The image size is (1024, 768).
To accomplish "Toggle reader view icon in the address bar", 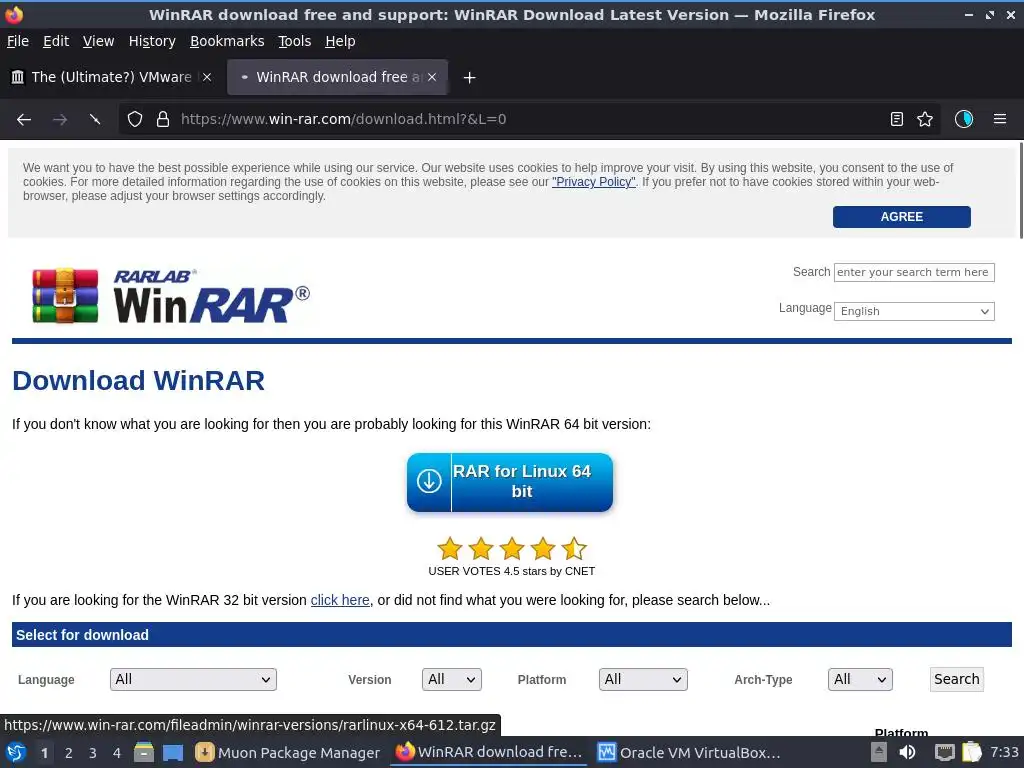I will (x=897, y=119).
